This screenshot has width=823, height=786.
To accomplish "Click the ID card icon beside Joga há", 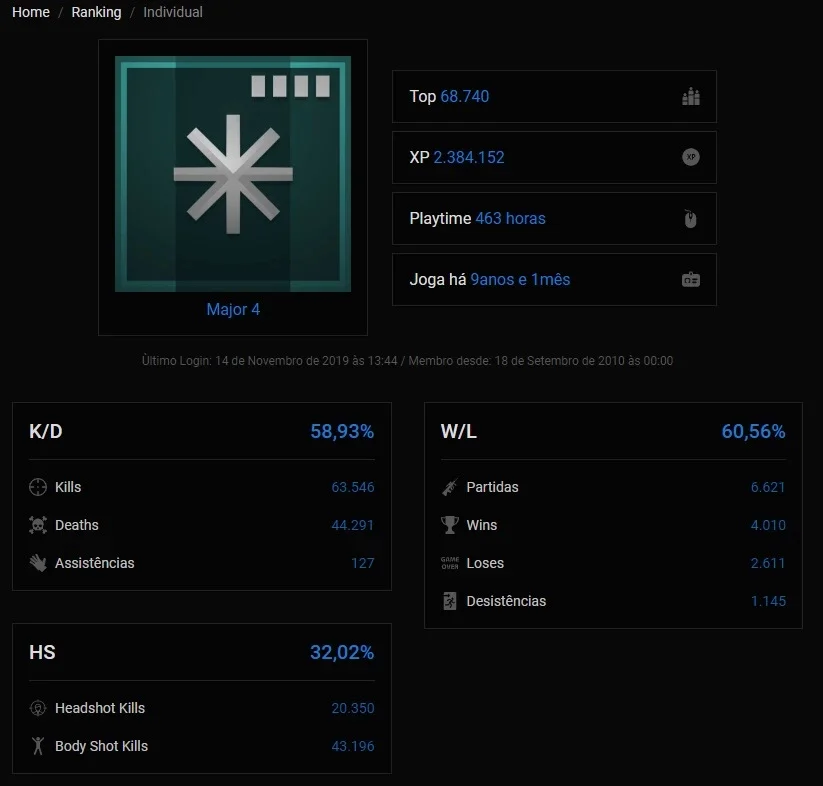I will click(691, 280).
